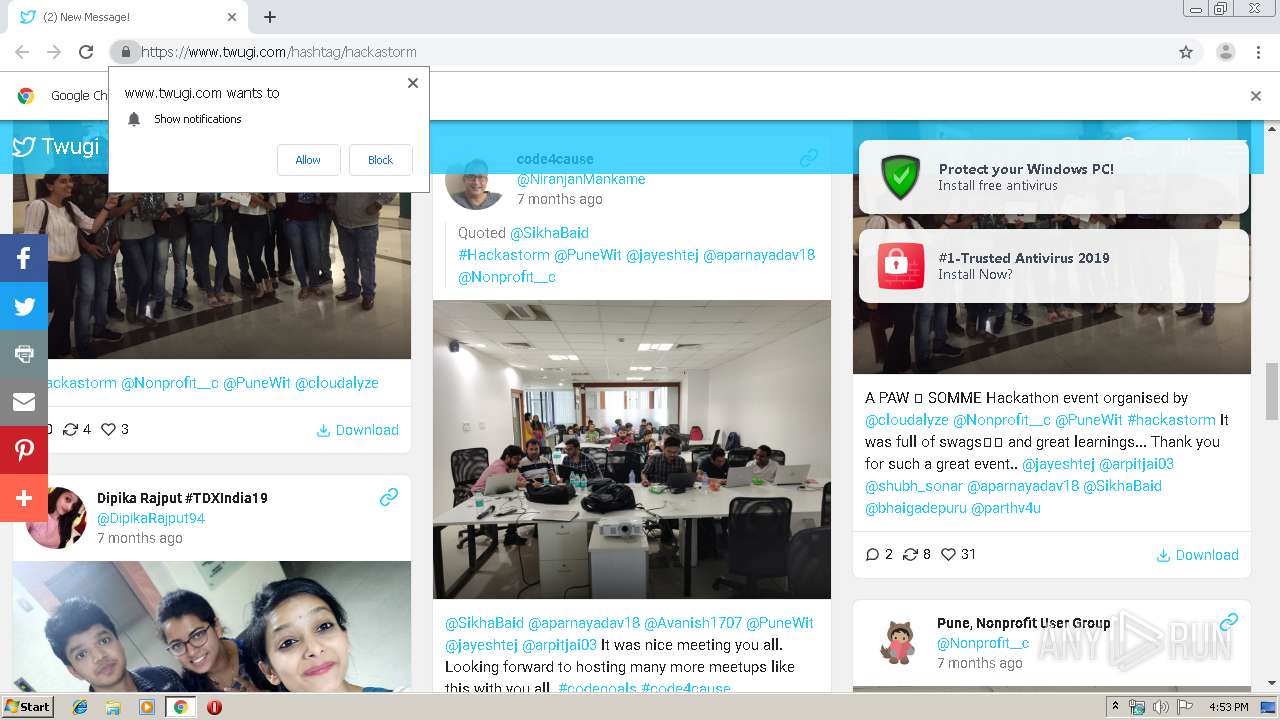Go back to the previous page
Screen dimensions: 1280x720
click(x=22, y=52)
